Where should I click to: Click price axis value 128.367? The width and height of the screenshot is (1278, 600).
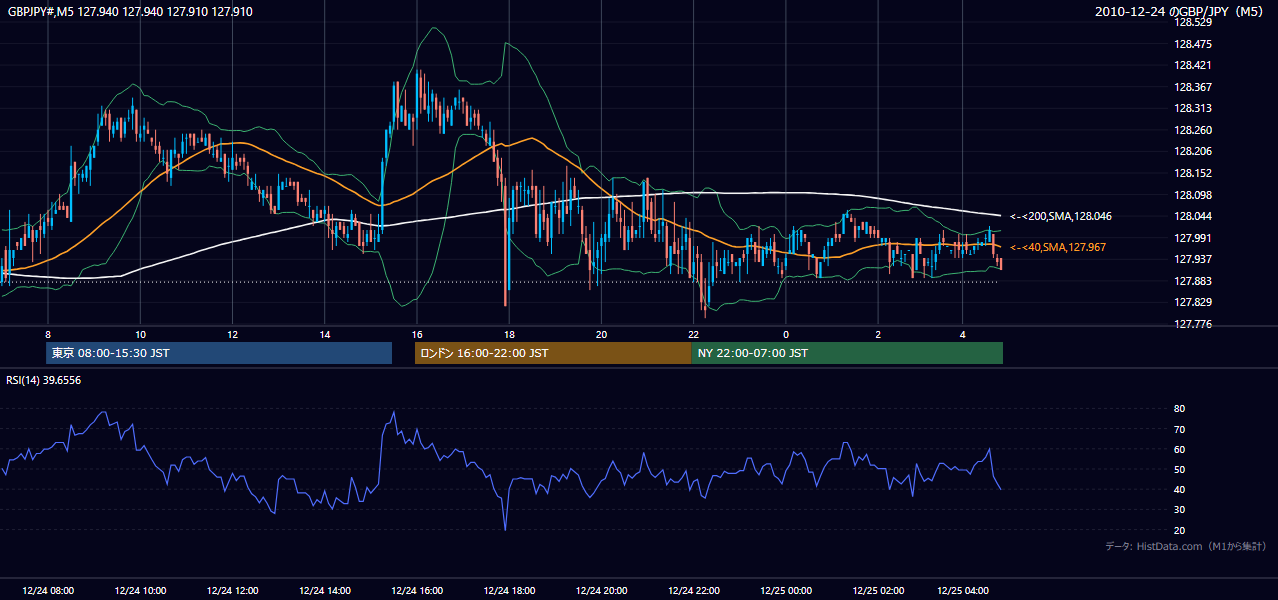pyautogui.click(x=1193, y=87)
